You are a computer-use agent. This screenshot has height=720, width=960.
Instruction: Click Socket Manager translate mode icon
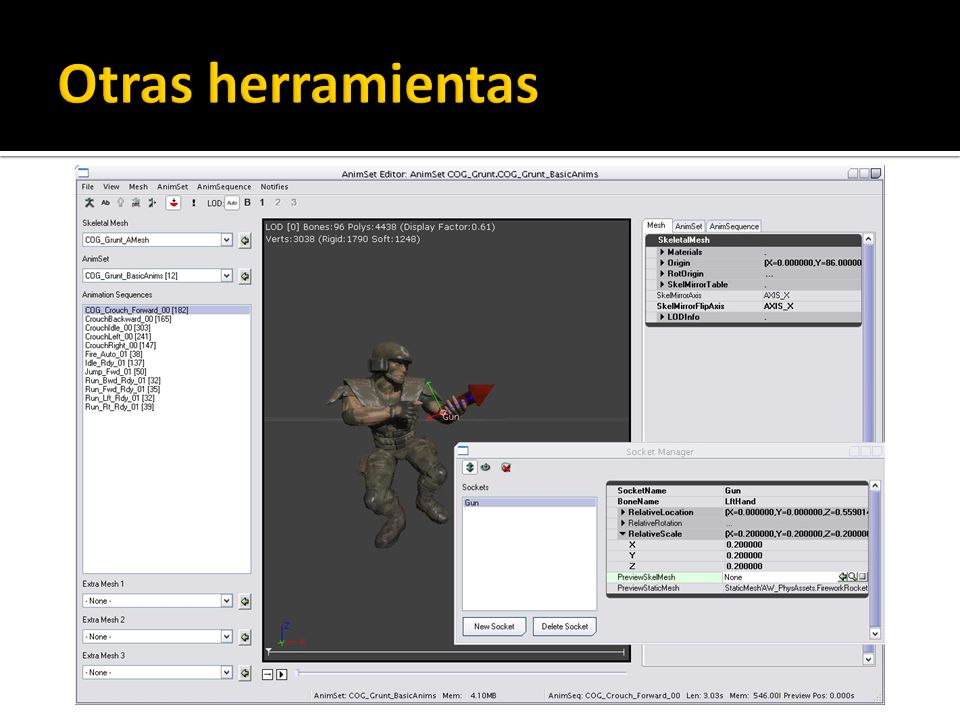(x=470, y=467)
